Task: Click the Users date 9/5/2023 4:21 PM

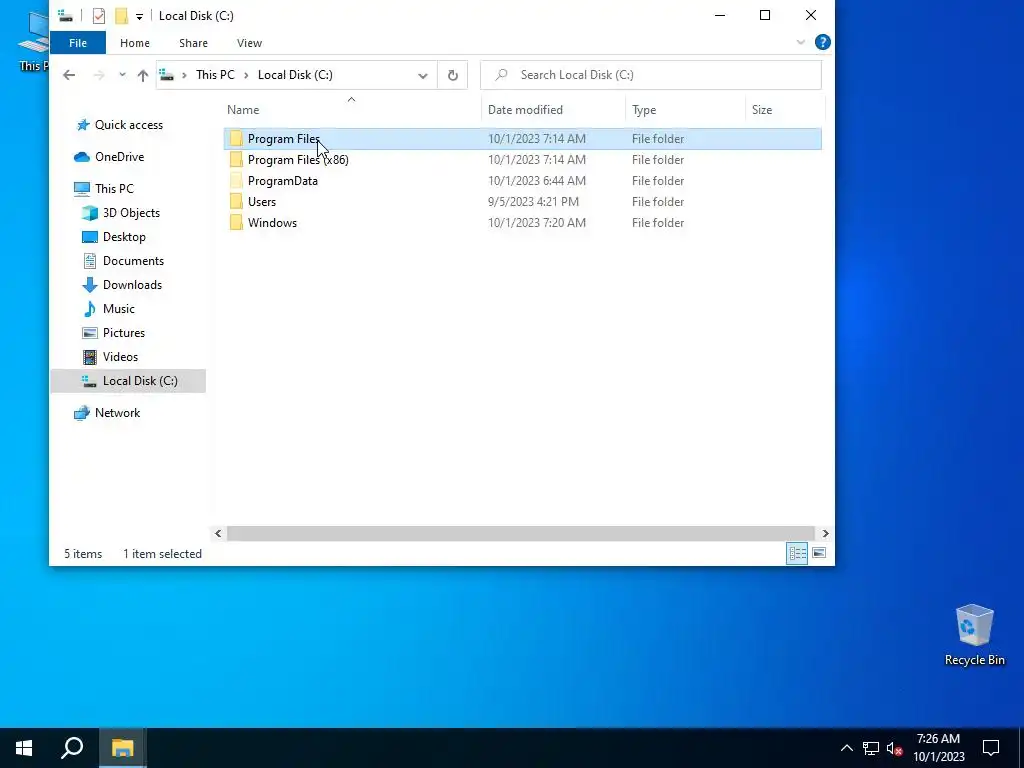Action: (x=533, y=202)
